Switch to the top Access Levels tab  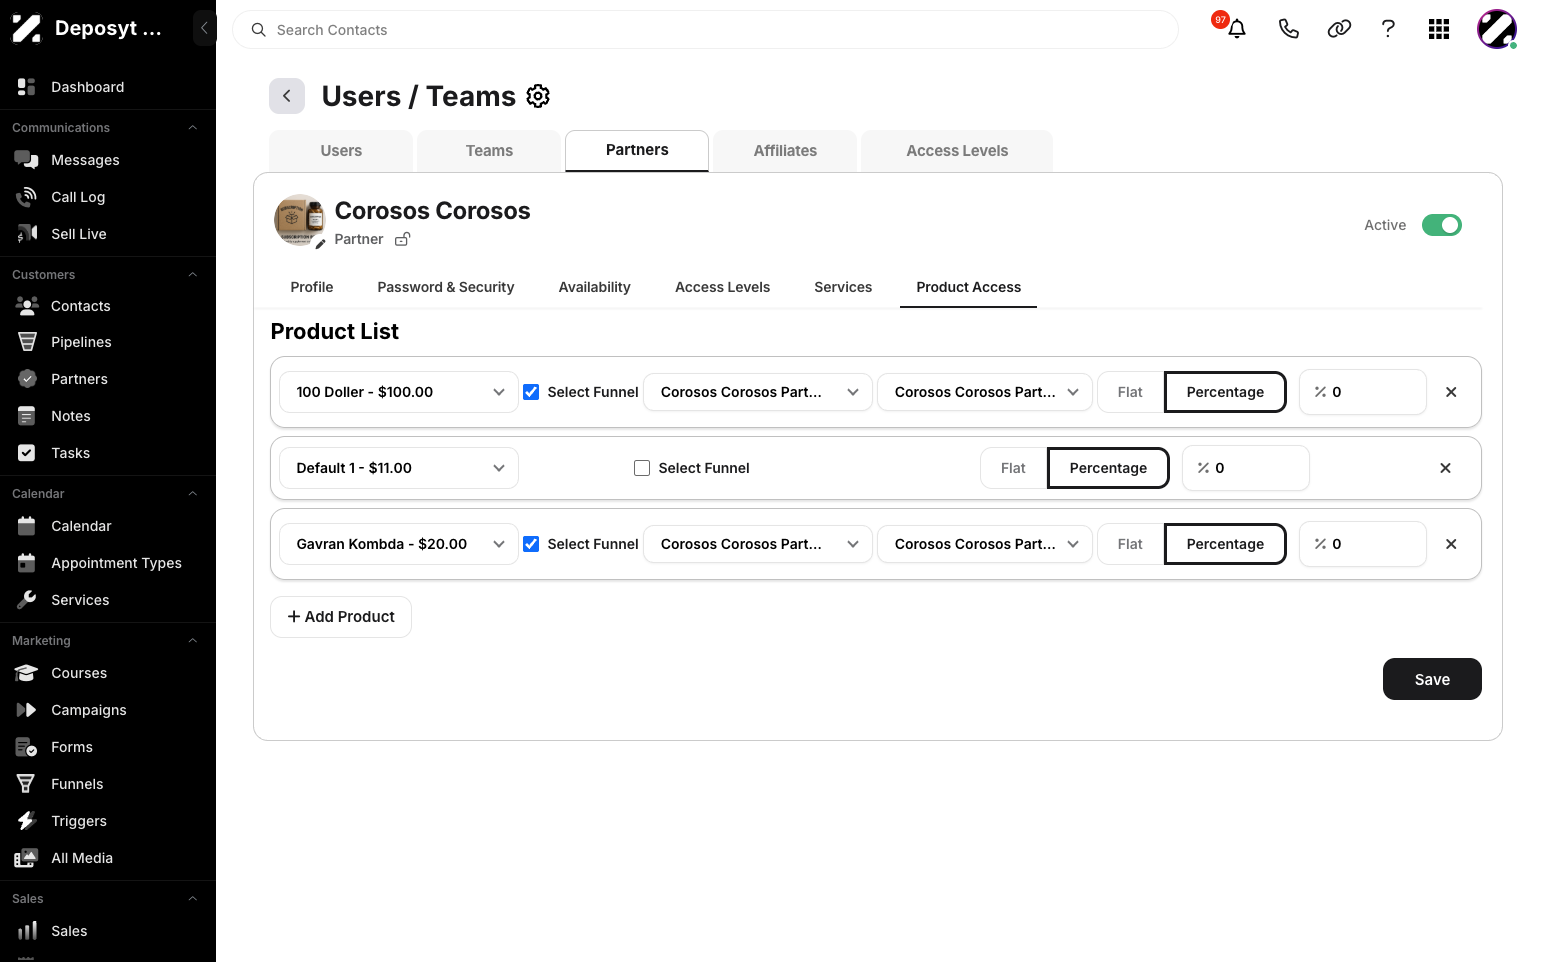click(957, 151)
